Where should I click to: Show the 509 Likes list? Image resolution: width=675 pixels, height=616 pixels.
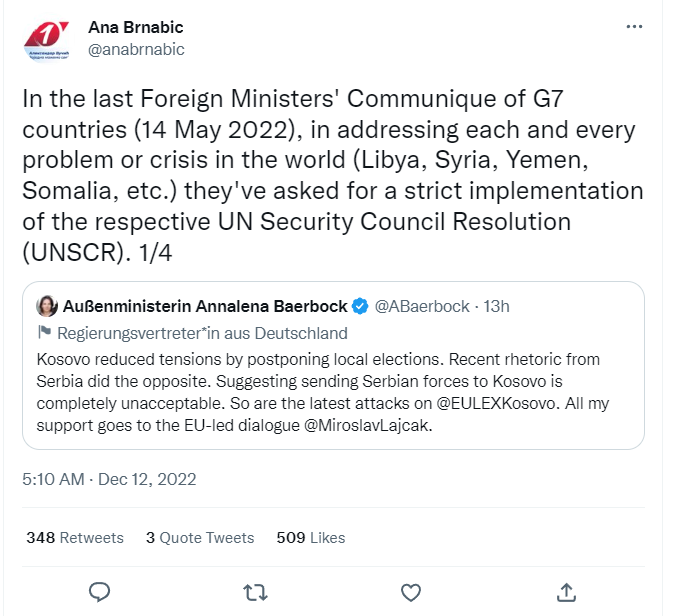click(310, 537)
